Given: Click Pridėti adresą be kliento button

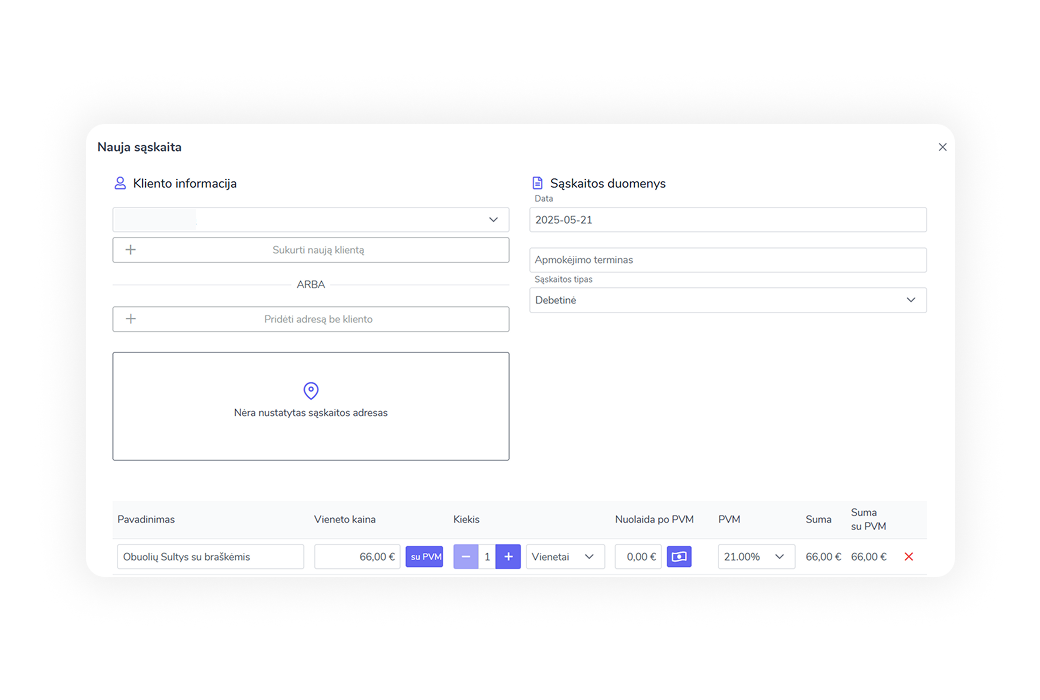Looking at the screenshot, I should tap(311, 319).
